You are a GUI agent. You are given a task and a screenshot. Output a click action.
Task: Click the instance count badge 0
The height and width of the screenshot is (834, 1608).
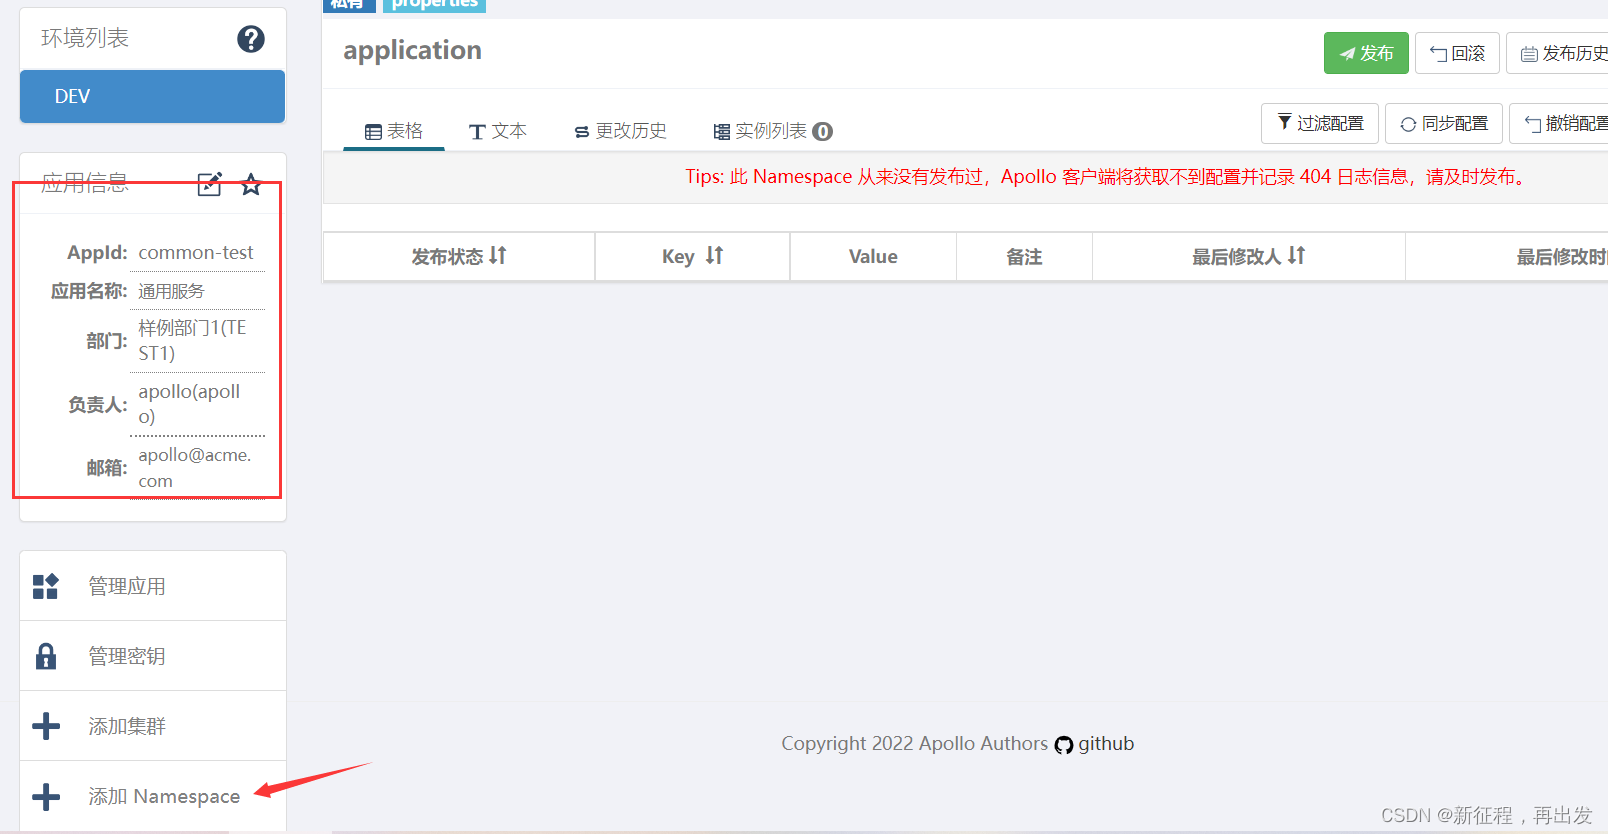[822, 131]
